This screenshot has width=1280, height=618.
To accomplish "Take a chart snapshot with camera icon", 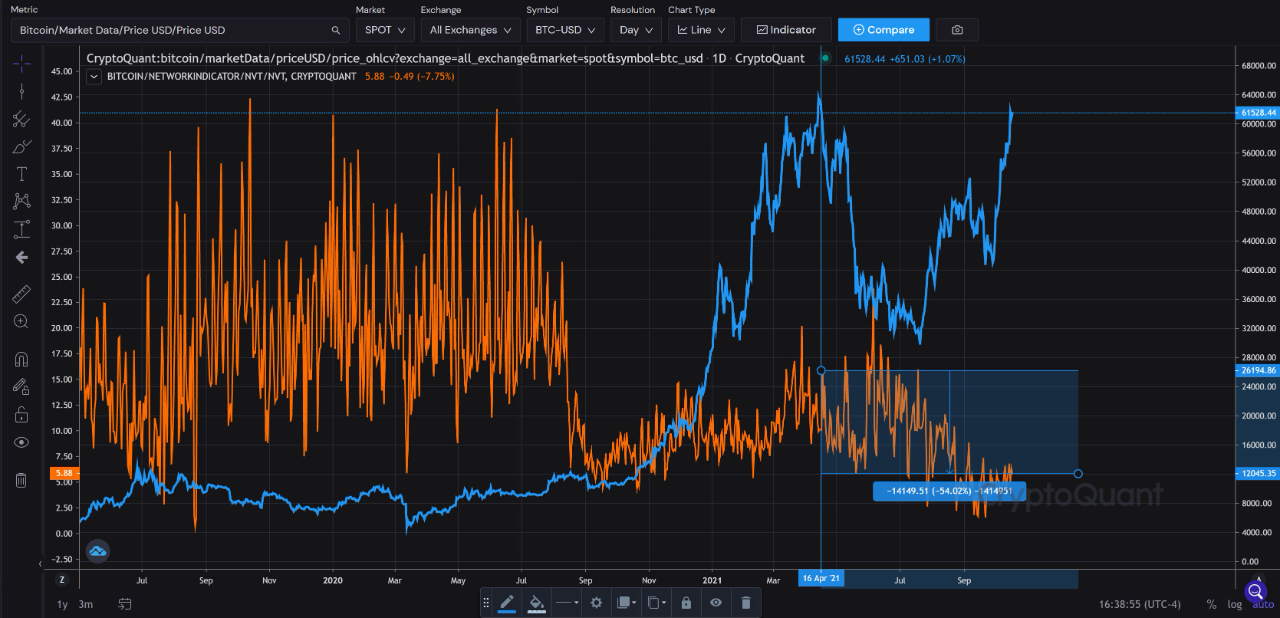I will pyautogui.click(x=957, y=29).
